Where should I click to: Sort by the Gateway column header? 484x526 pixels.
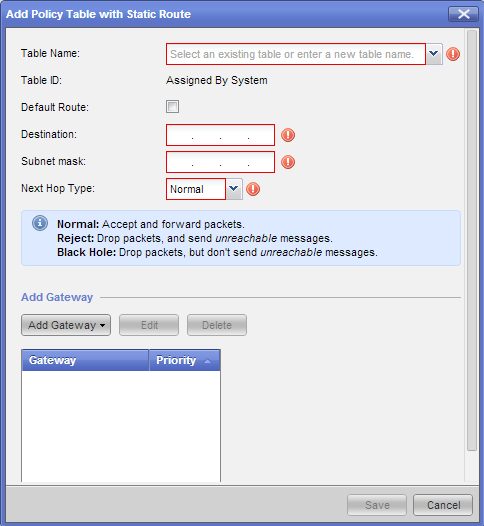pyautogui.click(x=85, y=360)
